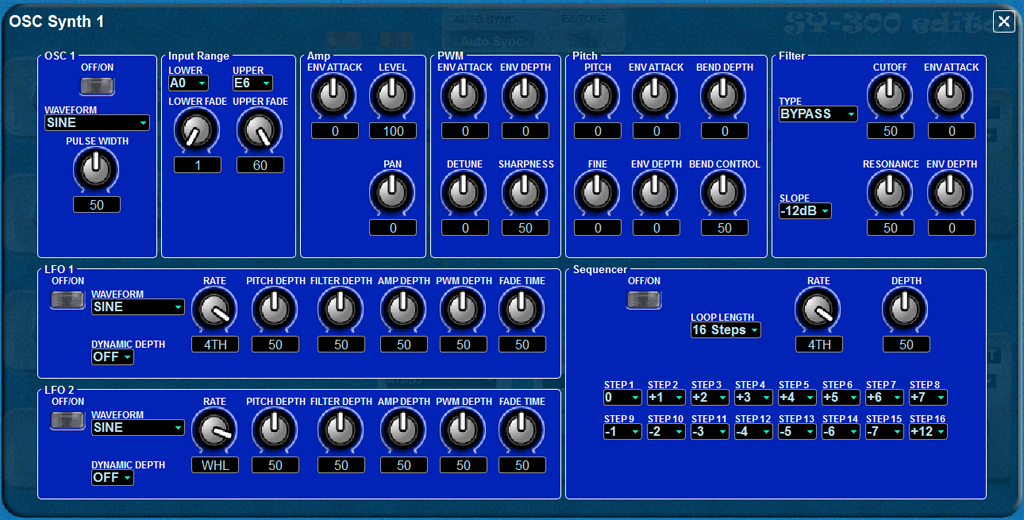This screenshot has height=520, width=1024.
Task: Toggle the Sequencer OFF/ON switch
Action: (x=644, y=299)
